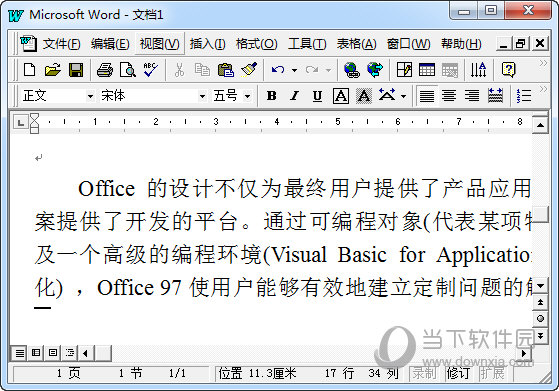Toggle bold formatting
Image resolution: width=559 pixels, height=391 pixels.
pyautogui.click(x=271, y=96)
